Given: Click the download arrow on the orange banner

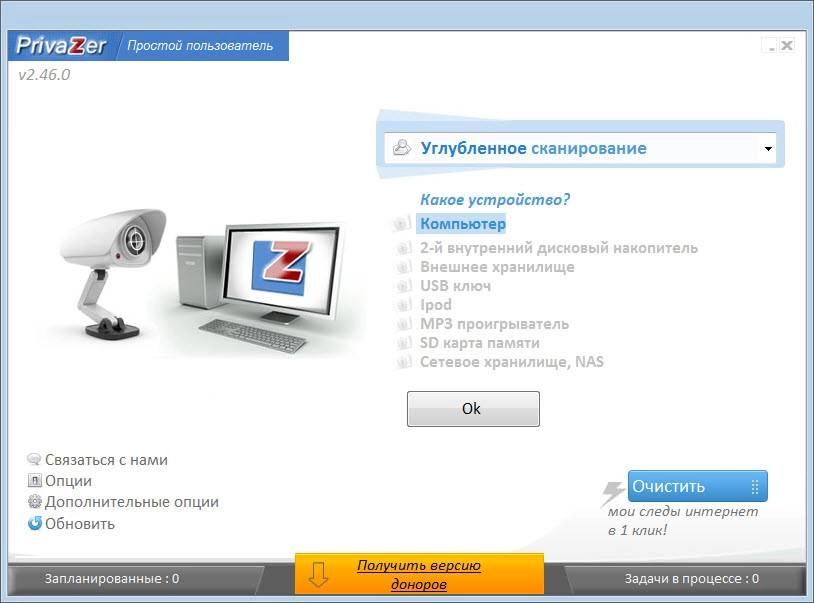Looking at the screenshot, I should pos(318,574).
